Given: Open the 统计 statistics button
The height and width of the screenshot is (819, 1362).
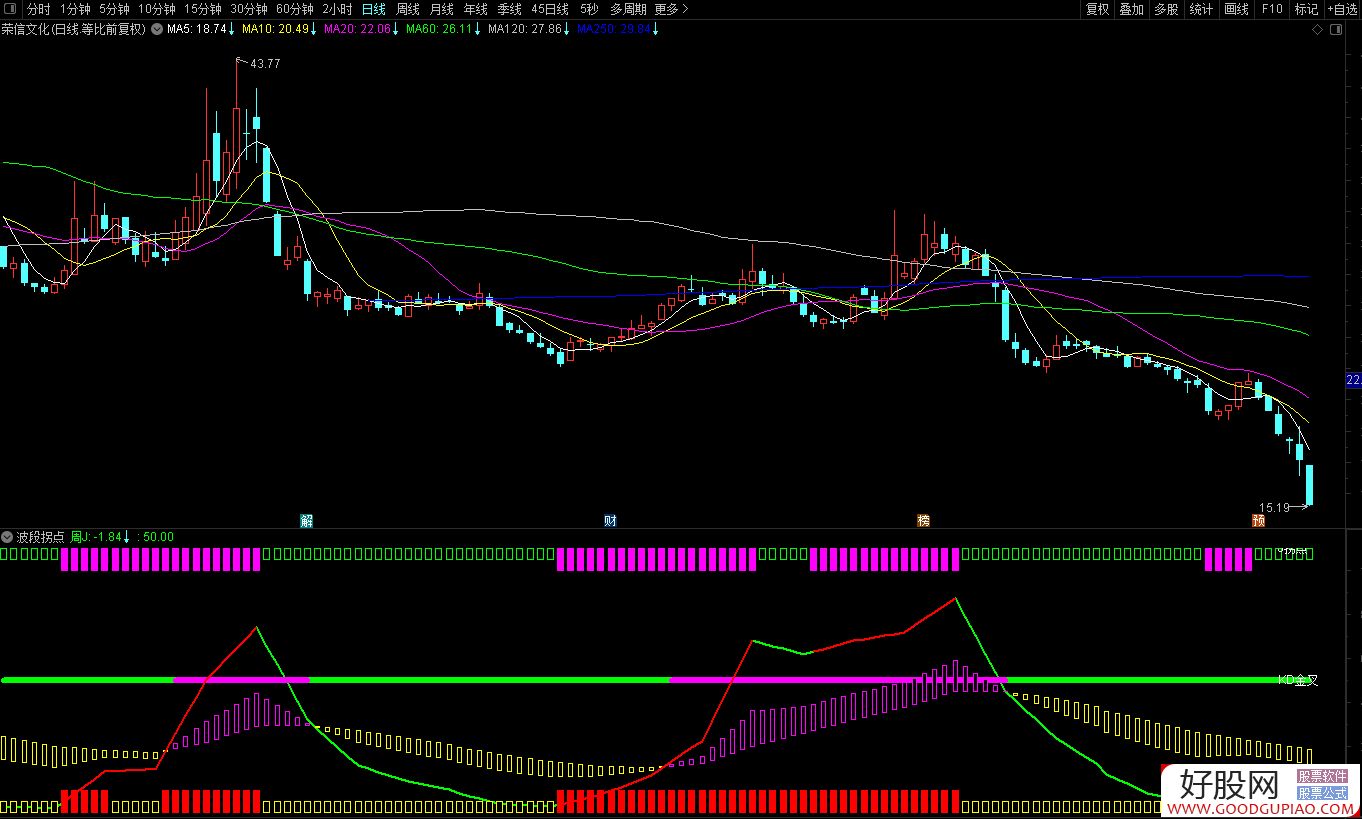Looking at the screenshot, I should coord(1201,9).
